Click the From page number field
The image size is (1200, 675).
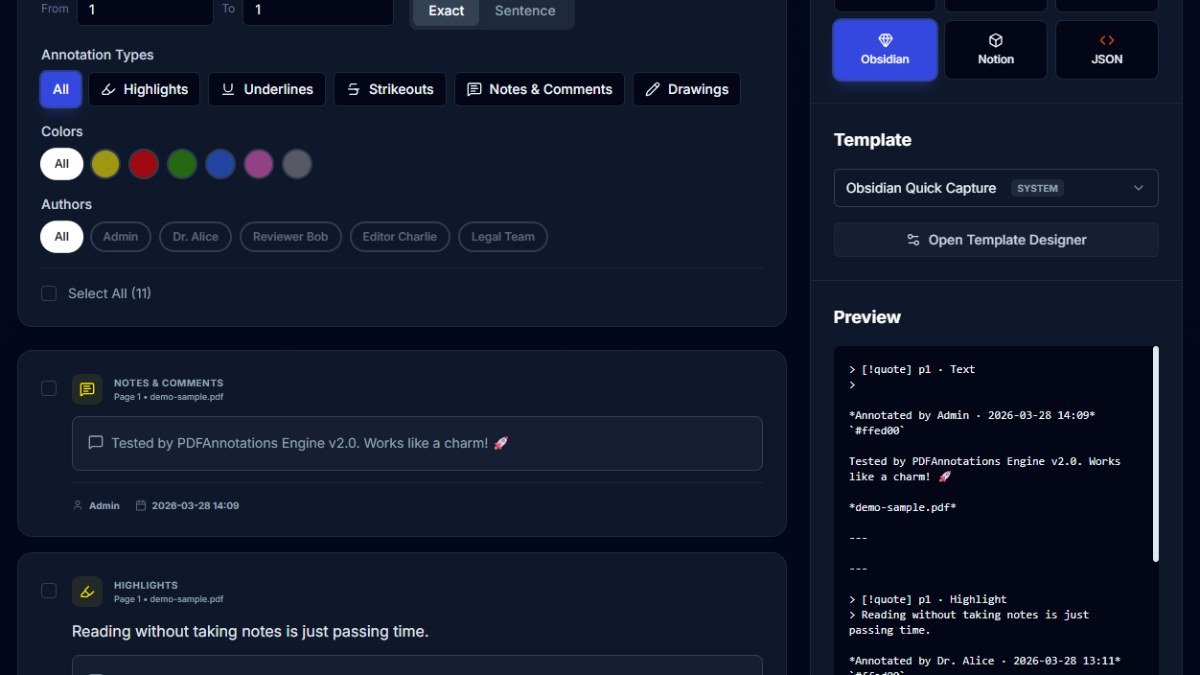tap(144, 11)
